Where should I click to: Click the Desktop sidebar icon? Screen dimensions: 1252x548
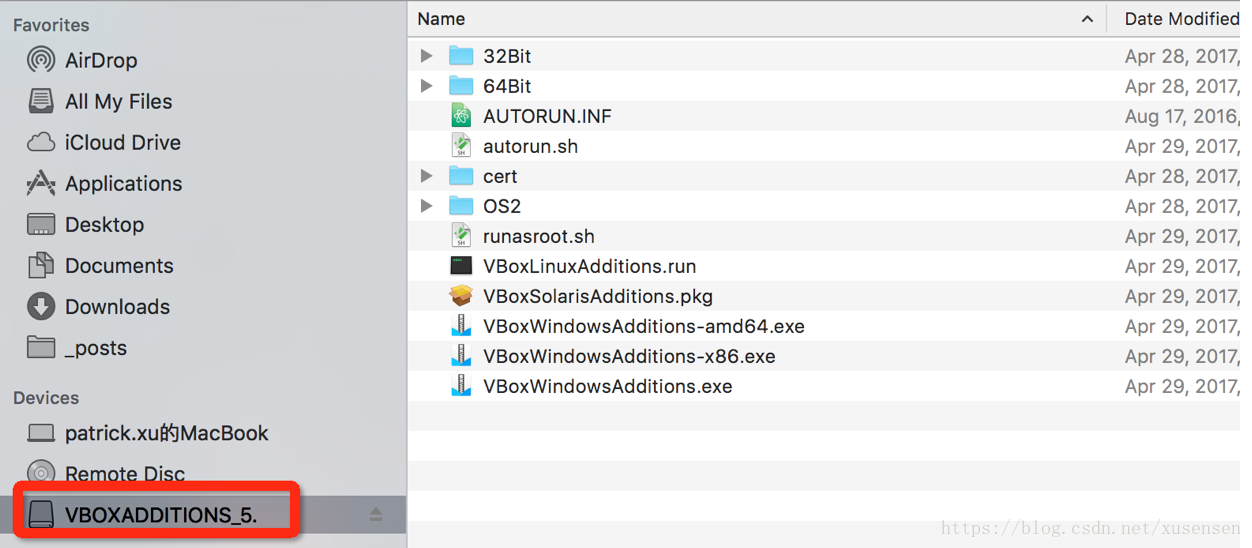point(41,224)
